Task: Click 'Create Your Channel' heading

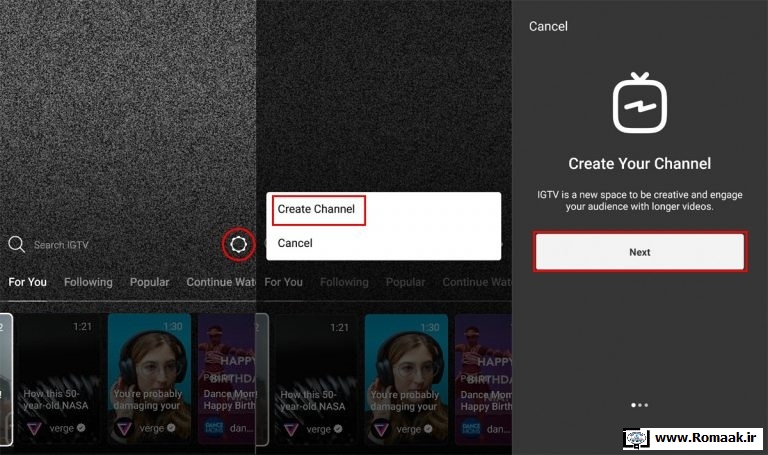Action: (x=640, y=164)
